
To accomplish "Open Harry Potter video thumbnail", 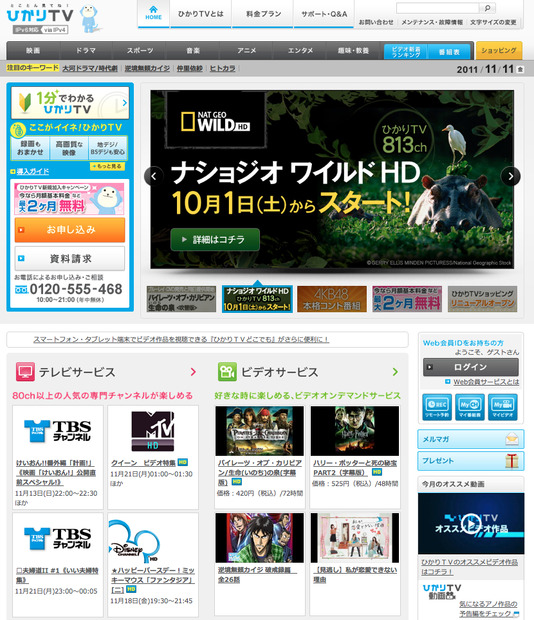I will 355,431.
